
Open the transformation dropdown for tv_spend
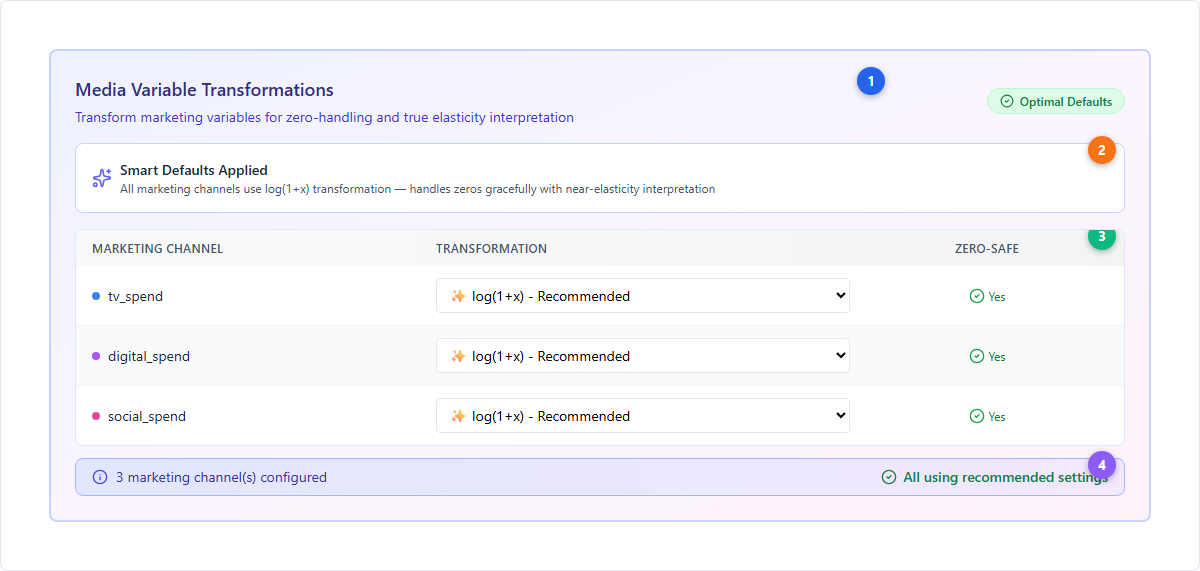[643, 296]
